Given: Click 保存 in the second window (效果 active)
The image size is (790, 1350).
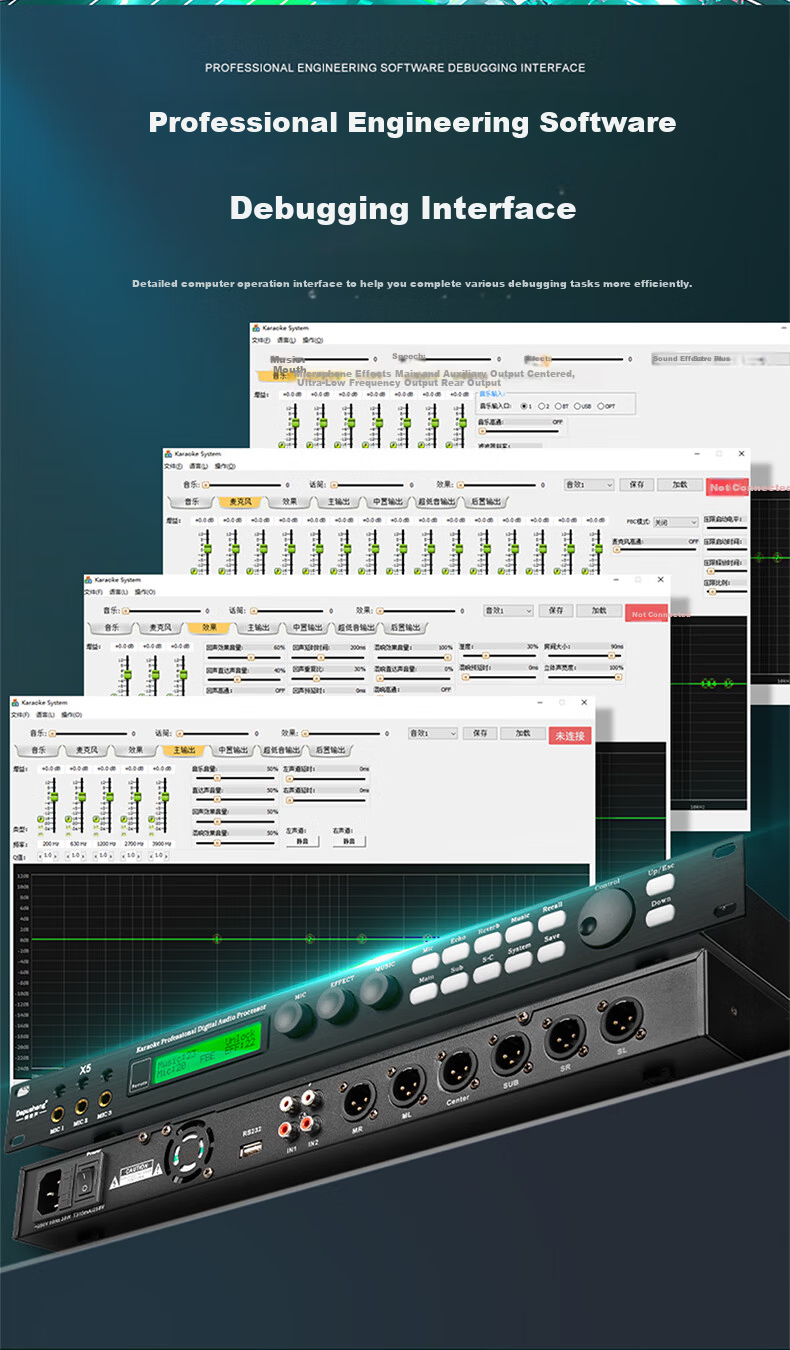Looking at the screenshot, I should click(x=556, y=610).
